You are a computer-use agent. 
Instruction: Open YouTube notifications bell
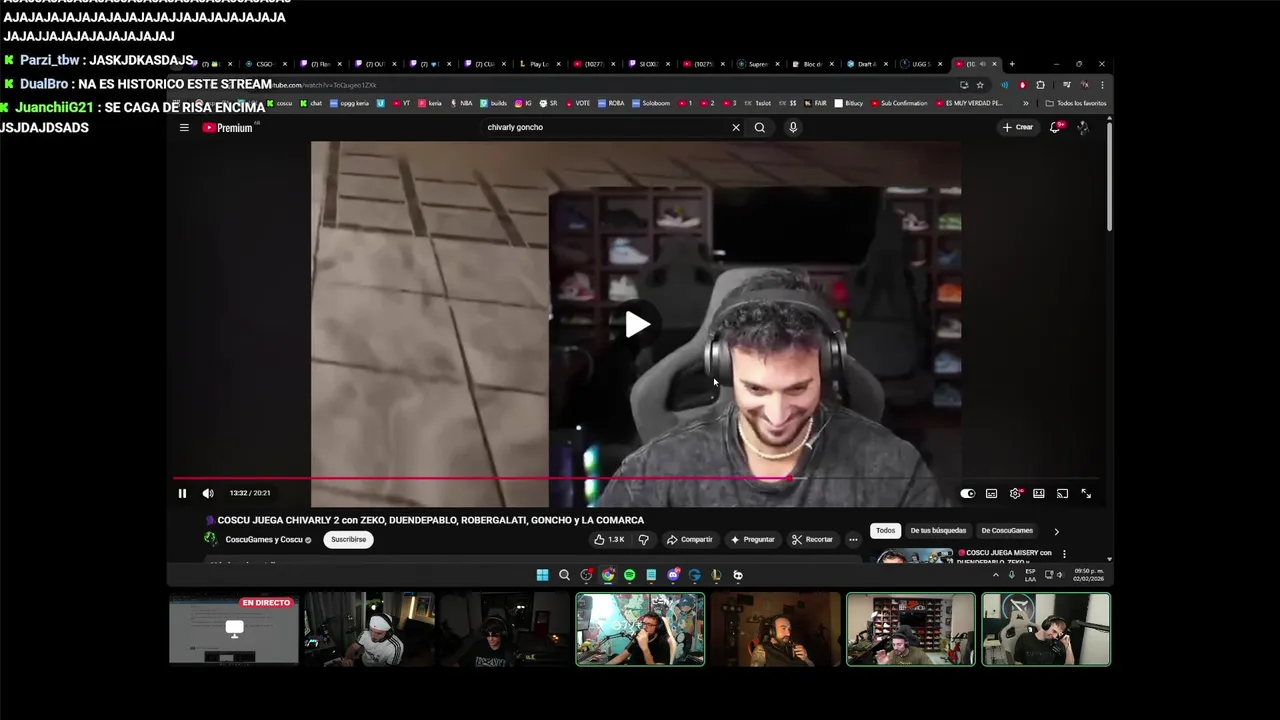(x=1055, y=127)
